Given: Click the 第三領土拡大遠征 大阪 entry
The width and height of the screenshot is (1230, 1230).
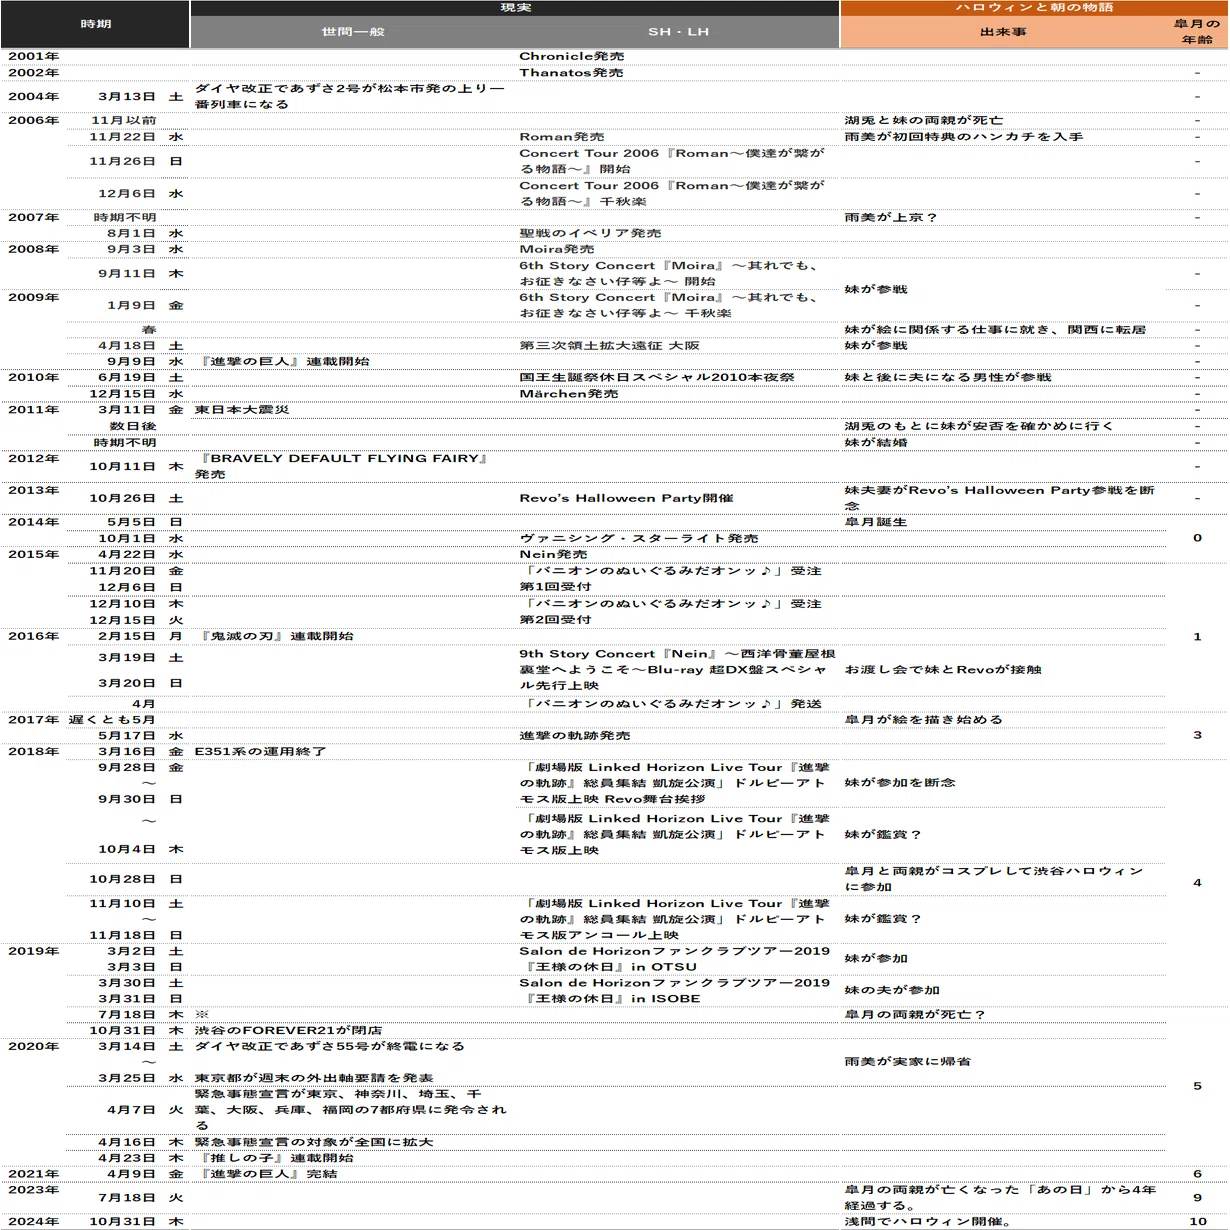Looking at the screenshot, I should [610, 346].
